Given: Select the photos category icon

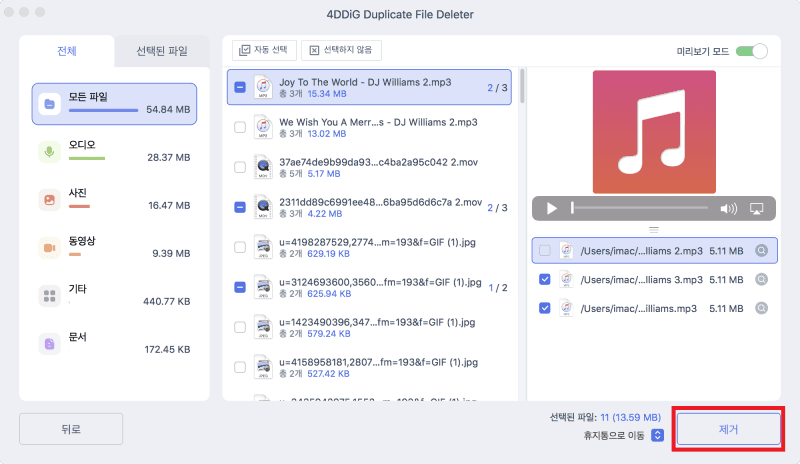Looking at the screenshot, I should click(x=48, y=199).
